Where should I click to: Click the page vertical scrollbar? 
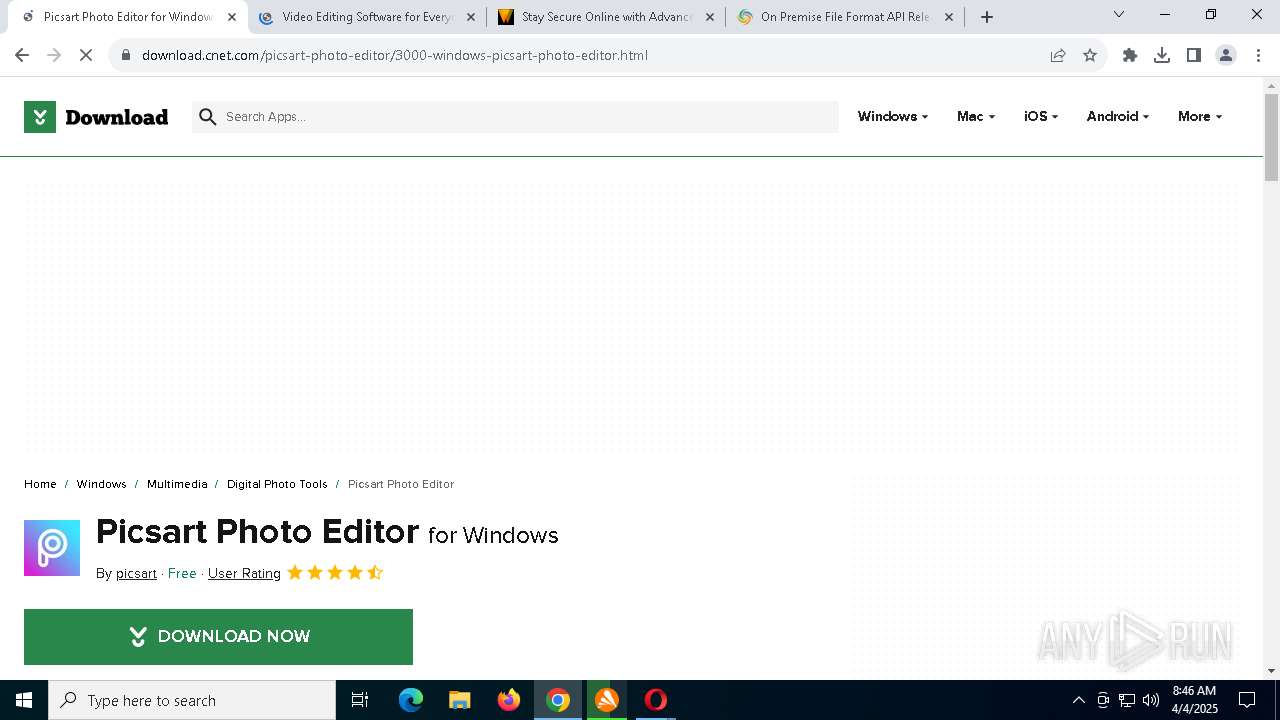pyautogui.click(x=1271, y=137)
